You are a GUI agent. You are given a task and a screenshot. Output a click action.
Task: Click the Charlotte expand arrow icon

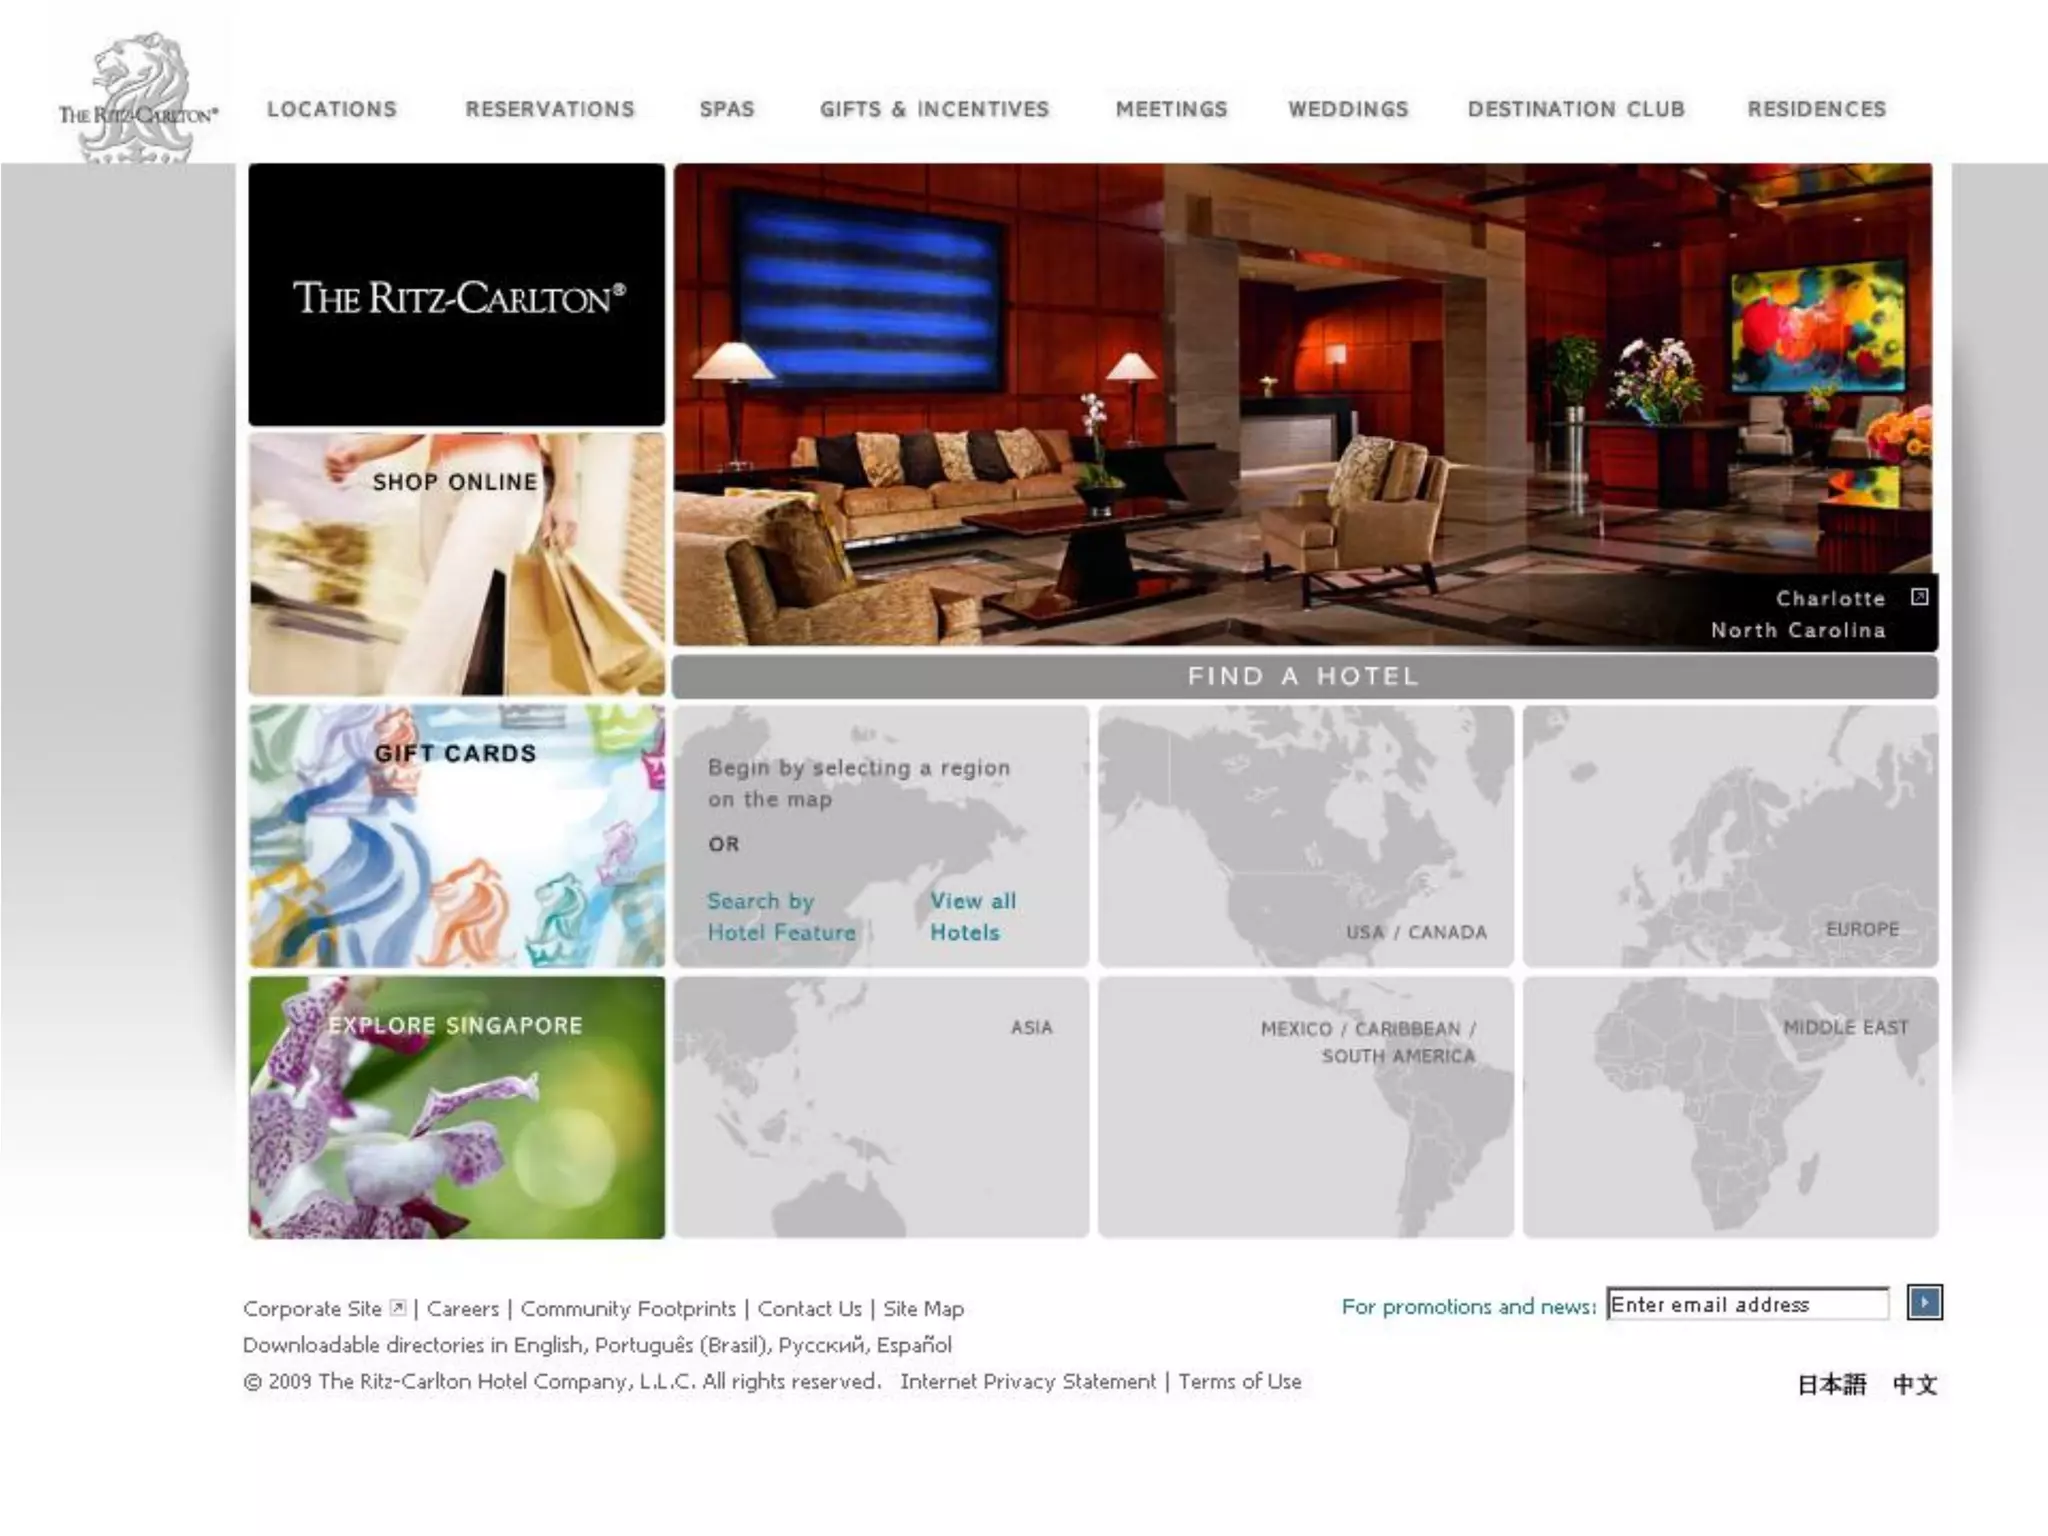tap(1919, 597)
